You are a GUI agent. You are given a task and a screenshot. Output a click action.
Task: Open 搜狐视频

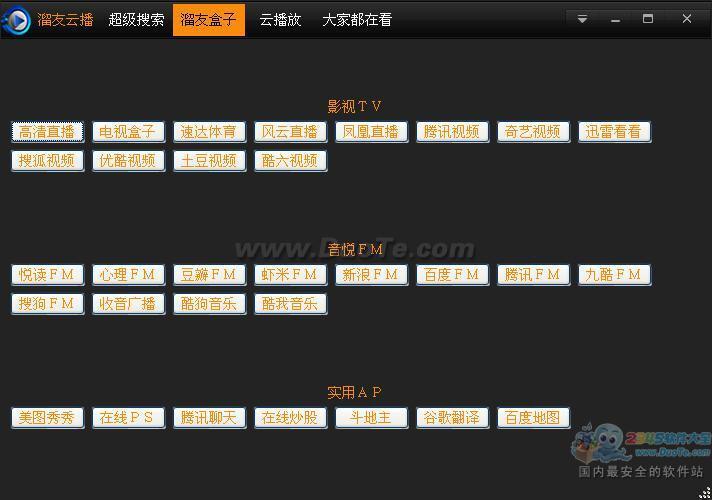[x=47, y=161]
